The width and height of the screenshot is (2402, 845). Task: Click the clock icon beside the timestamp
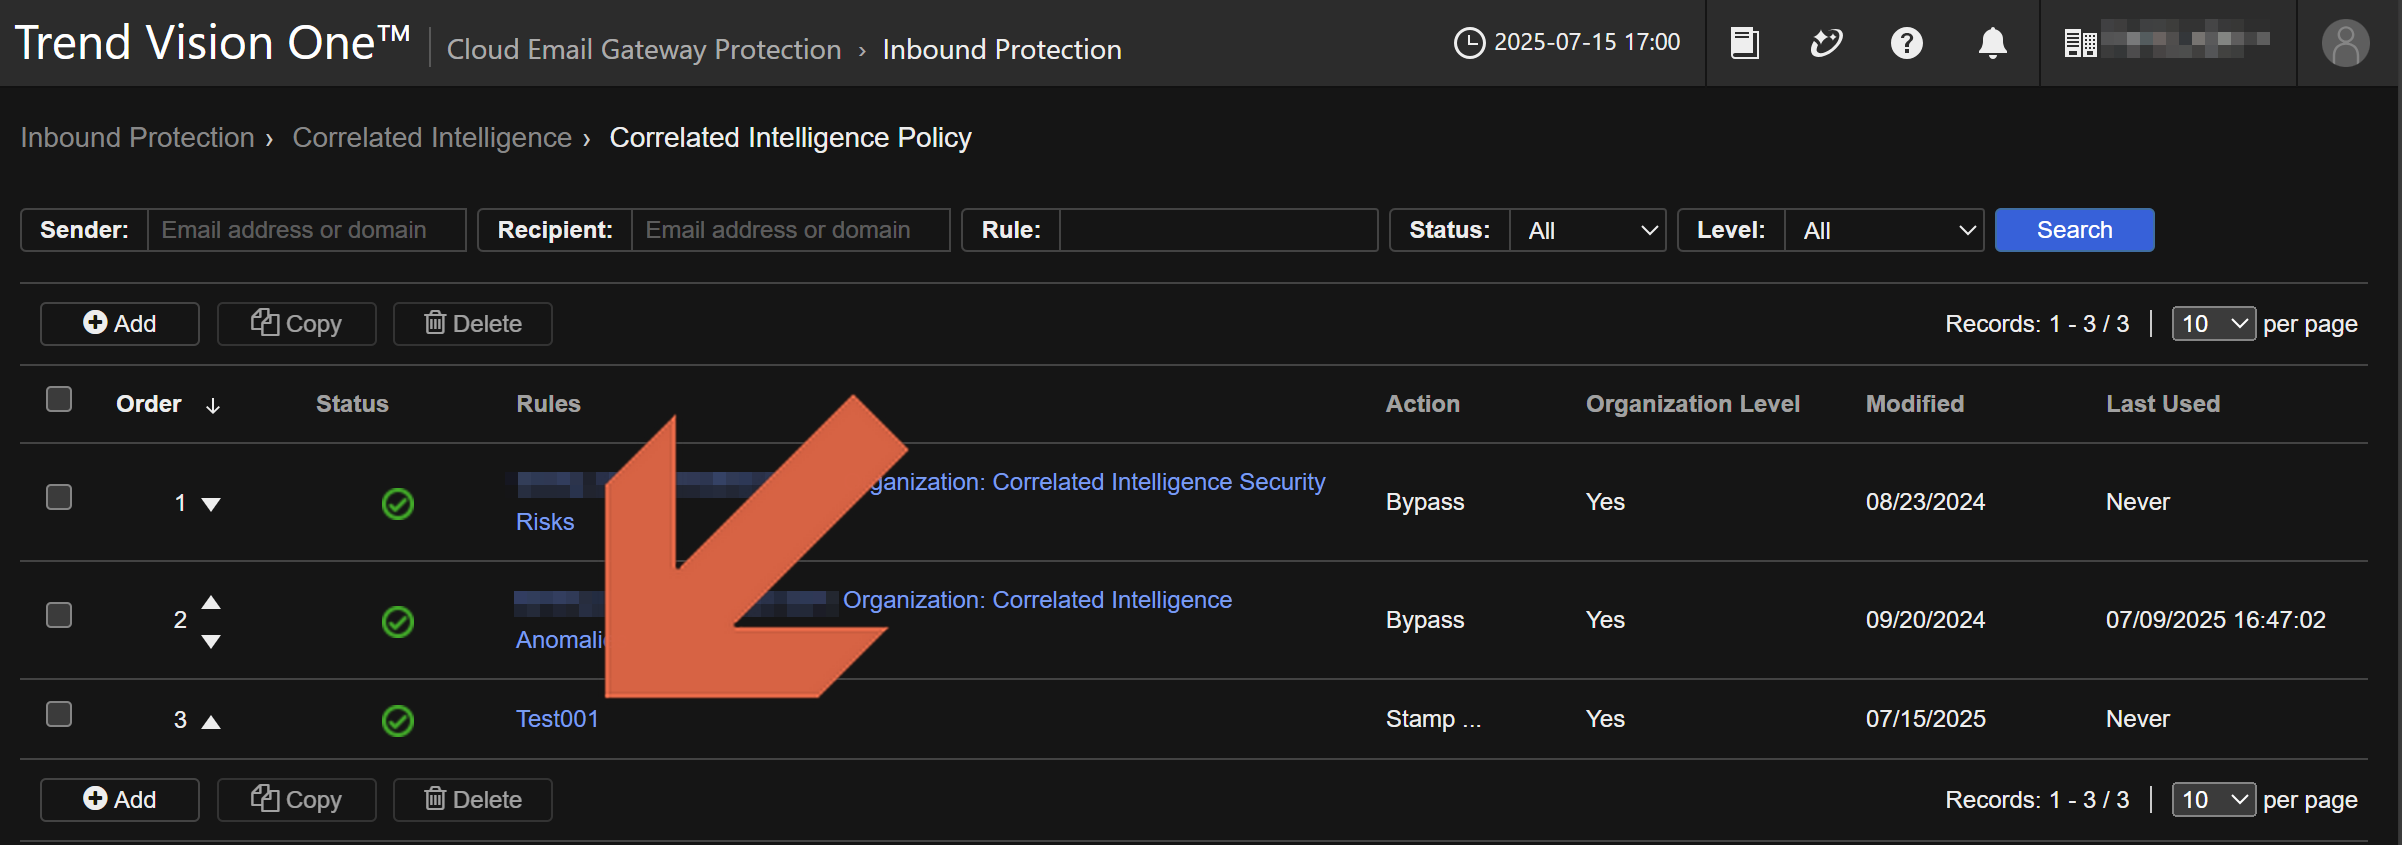tap(1469, 43)
